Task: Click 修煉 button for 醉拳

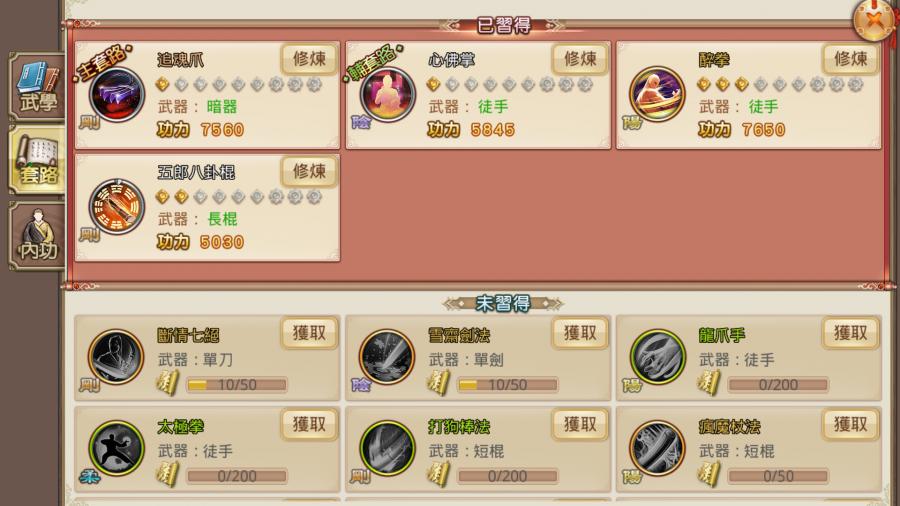Action: tap(851, 59)
